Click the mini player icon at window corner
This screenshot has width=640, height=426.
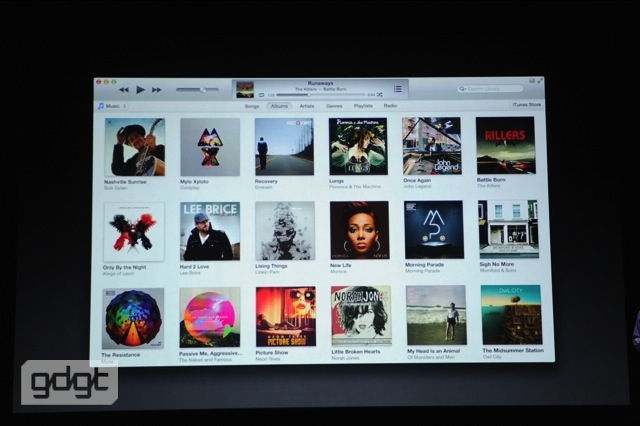pyautogui.click(x=532, y=81)
